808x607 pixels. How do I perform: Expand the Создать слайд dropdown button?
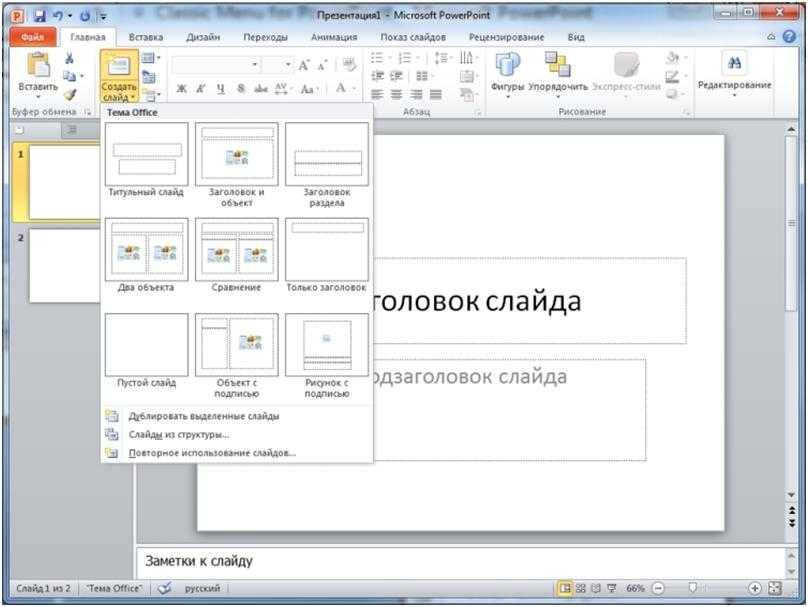coord(119,92)
